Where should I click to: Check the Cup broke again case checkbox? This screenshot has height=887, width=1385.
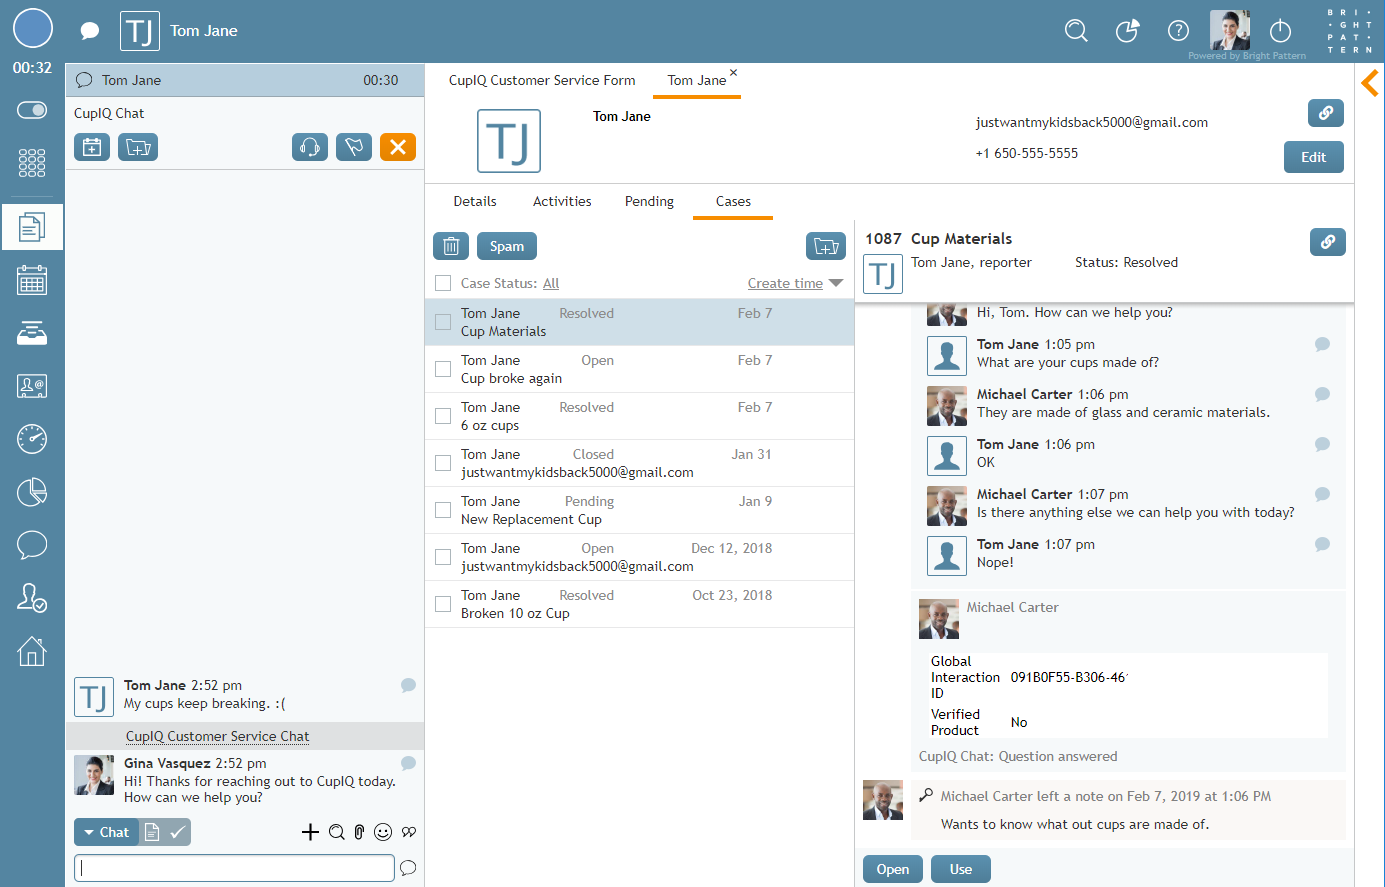tap(443, 369)
